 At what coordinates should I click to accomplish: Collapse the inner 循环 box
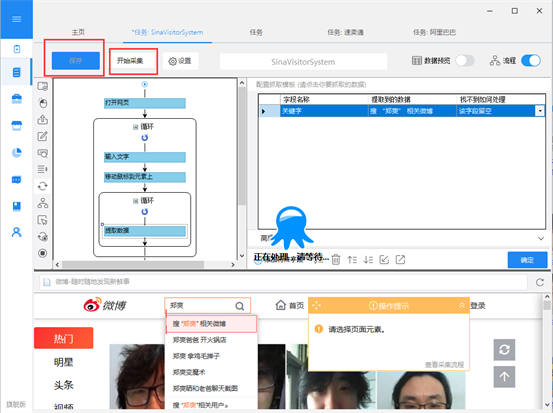click(135, 201)
